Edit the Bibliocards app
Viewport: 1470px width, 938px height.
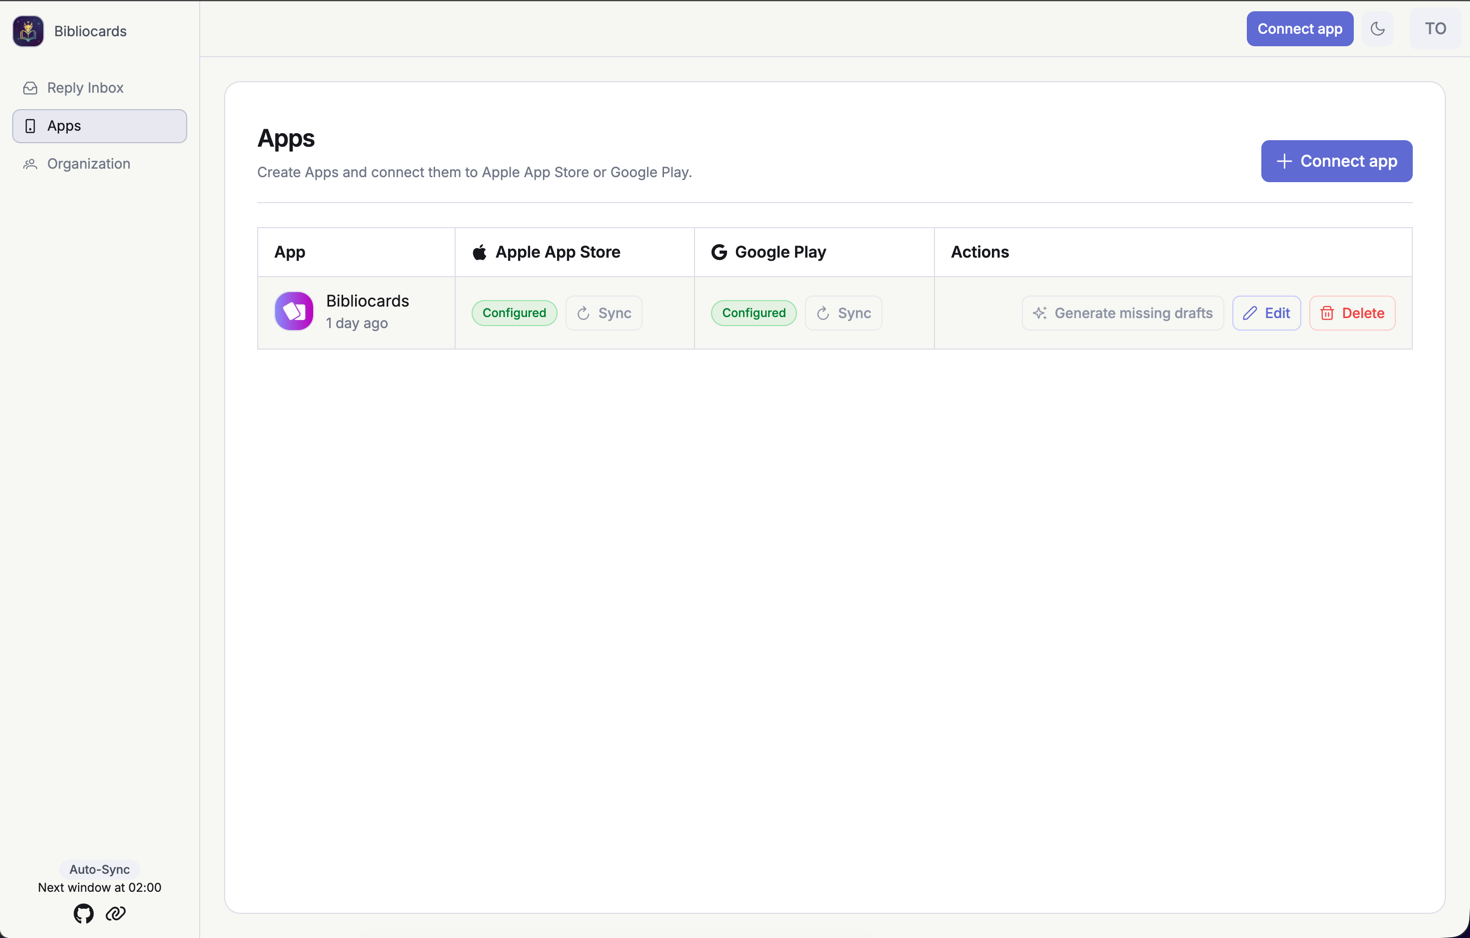pyautogui.click(x=1266, y=313)
